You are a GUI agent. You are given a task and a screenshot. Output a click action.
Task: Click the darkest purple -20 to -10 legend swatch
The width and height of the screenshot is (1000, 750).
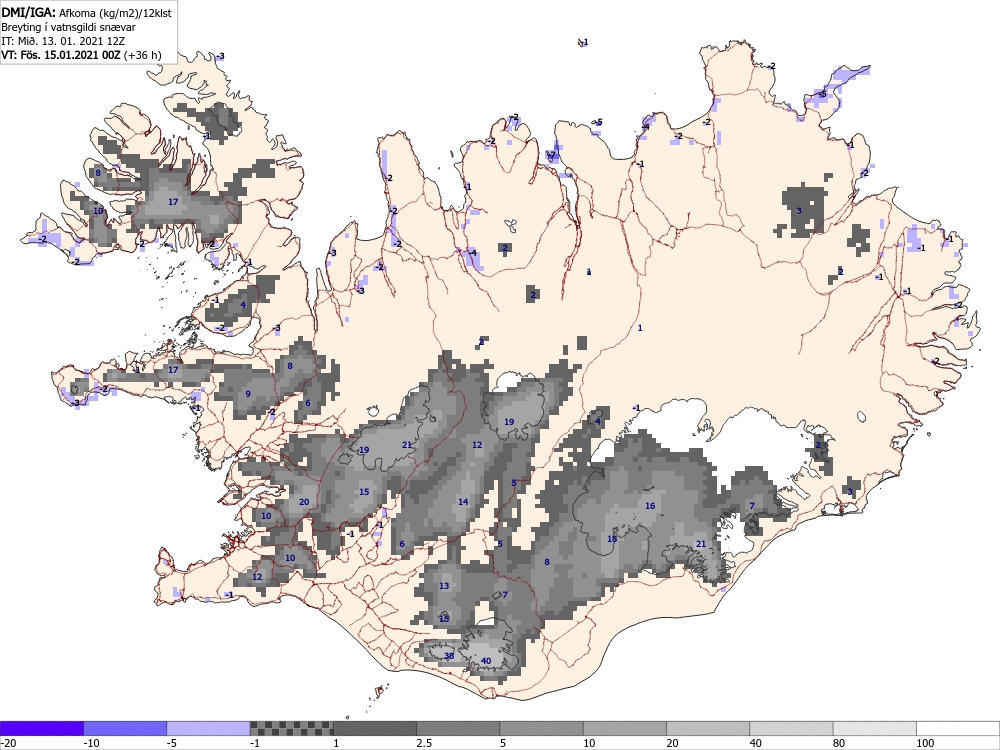[x=42, y=728]
